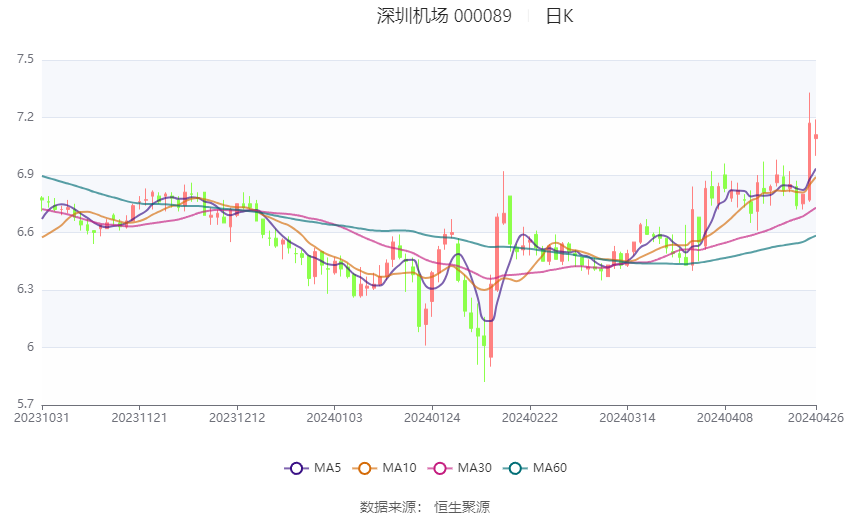Click the x-axis date 20240426

pyautogui.click(x=816, y=418)
